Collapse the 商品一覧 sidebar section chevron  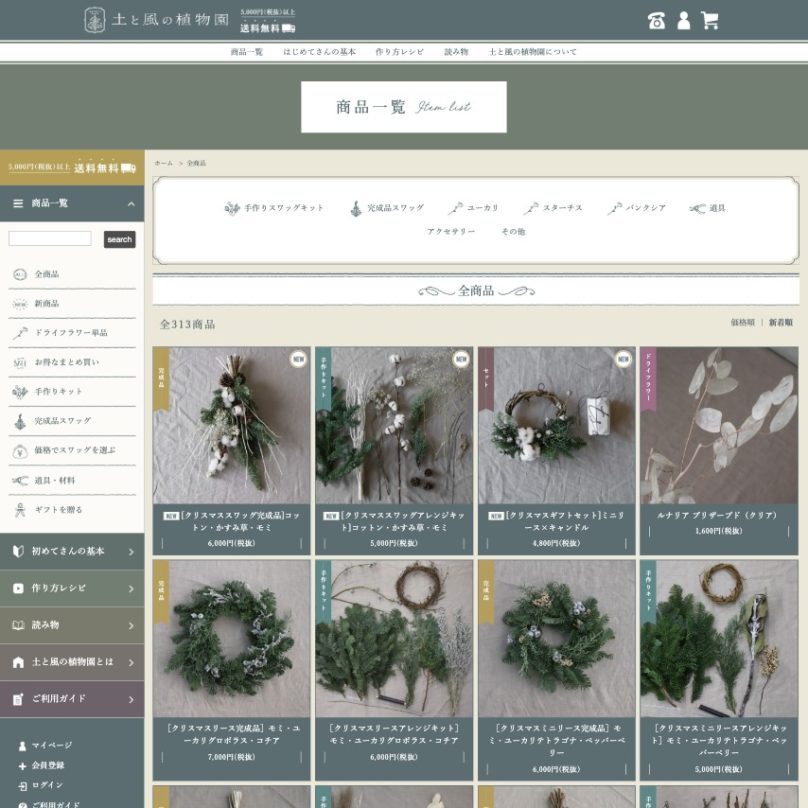(x=131, y=204)
